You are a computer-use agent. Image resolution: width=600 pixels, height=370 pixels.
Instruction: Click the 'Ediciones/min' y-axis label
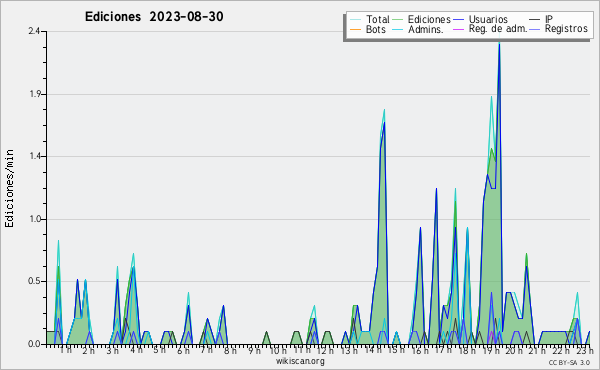click(x=9, y=188)
